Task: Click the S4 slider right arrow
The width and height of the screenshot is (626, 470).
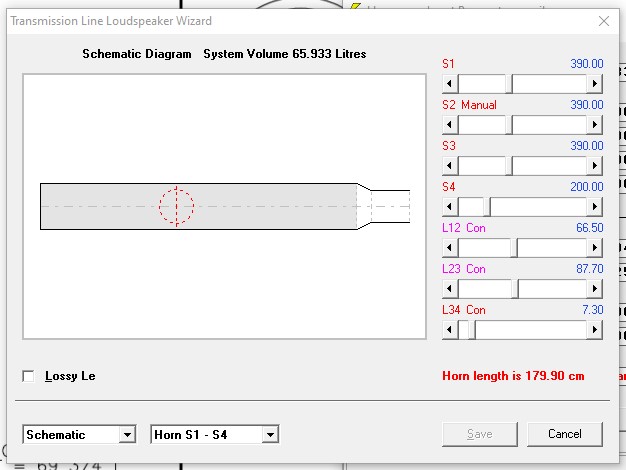Action: point(594,207)
